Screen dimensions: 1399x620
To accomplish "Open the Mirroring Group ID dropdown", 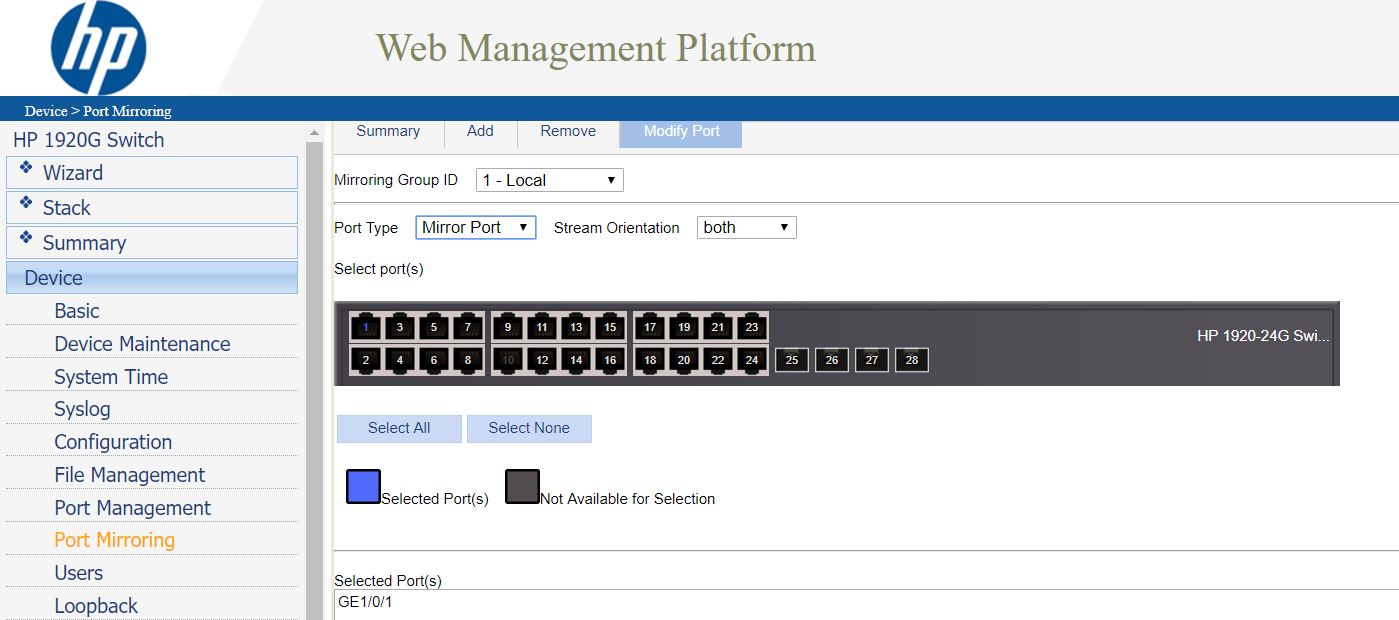I will pos(549,181).
